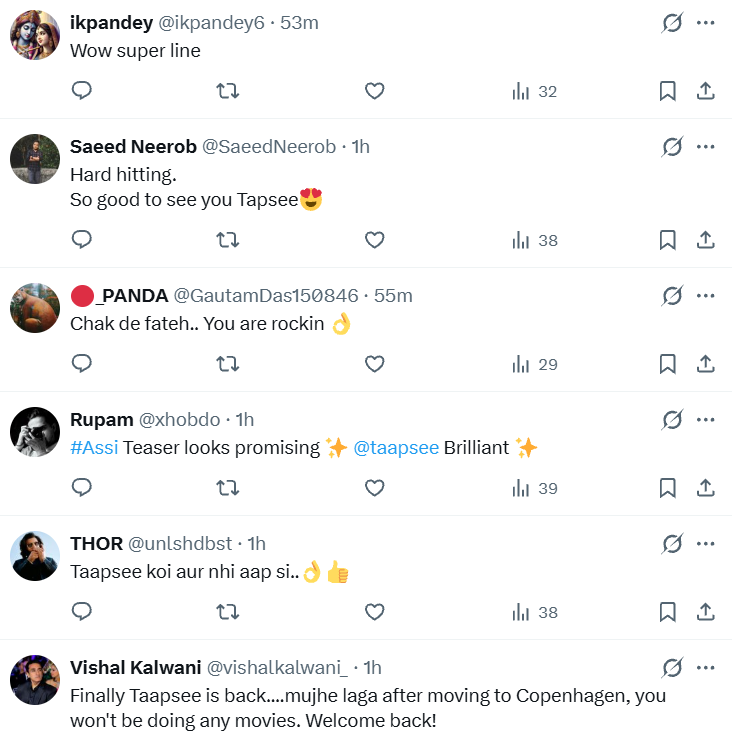Reply to ikpandey's comment
Viewport: 732px width, 738px height.
click(82, 91)
